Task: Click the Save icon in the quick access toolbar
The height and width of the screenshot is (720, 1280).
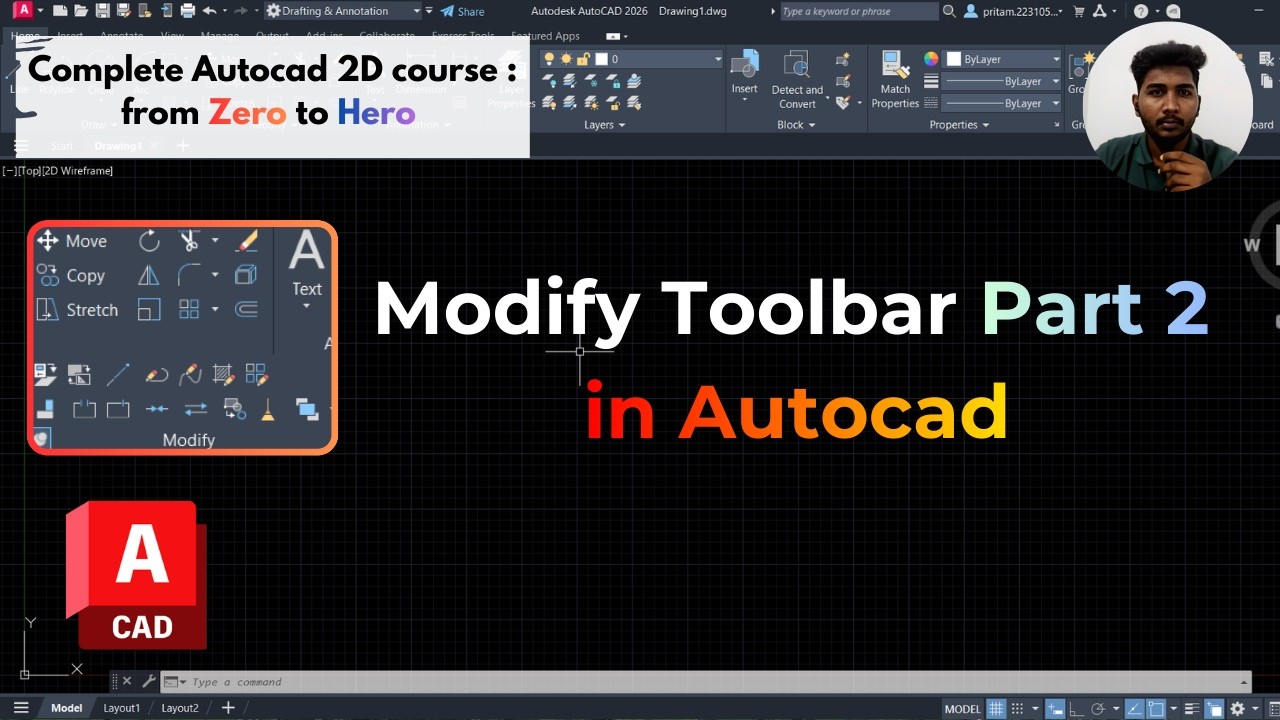Action: tap(103, 11)
